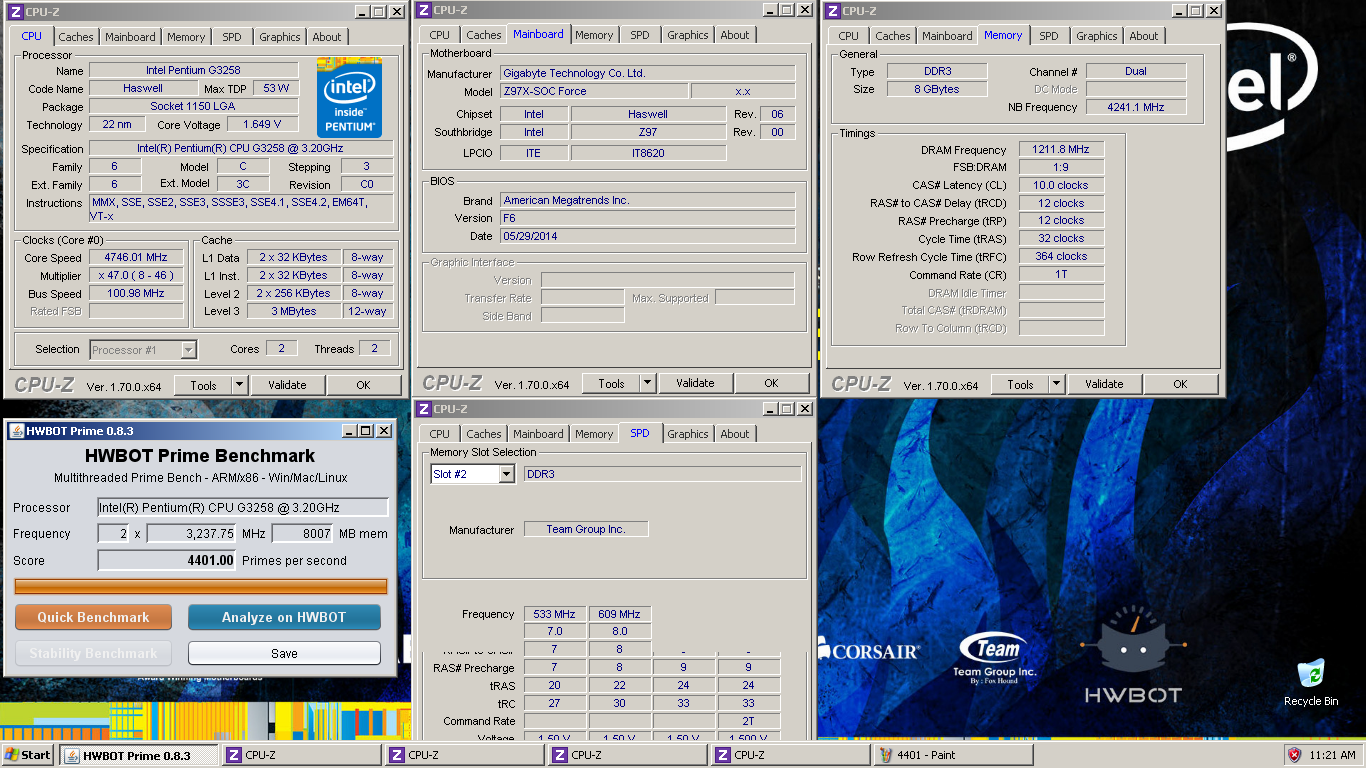
Task: Expand the Slot #2 memory slot dropdown
Action: pyautogui.click(x=506, y=474)
